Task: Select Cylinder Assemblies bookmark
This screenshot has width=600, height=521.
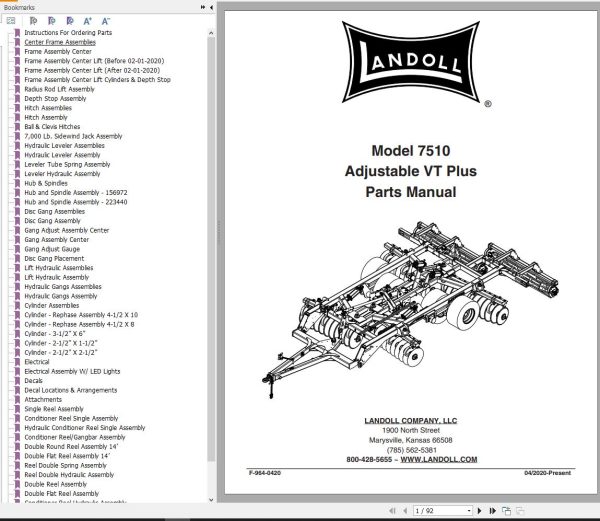Action: (x=52, y=305)
